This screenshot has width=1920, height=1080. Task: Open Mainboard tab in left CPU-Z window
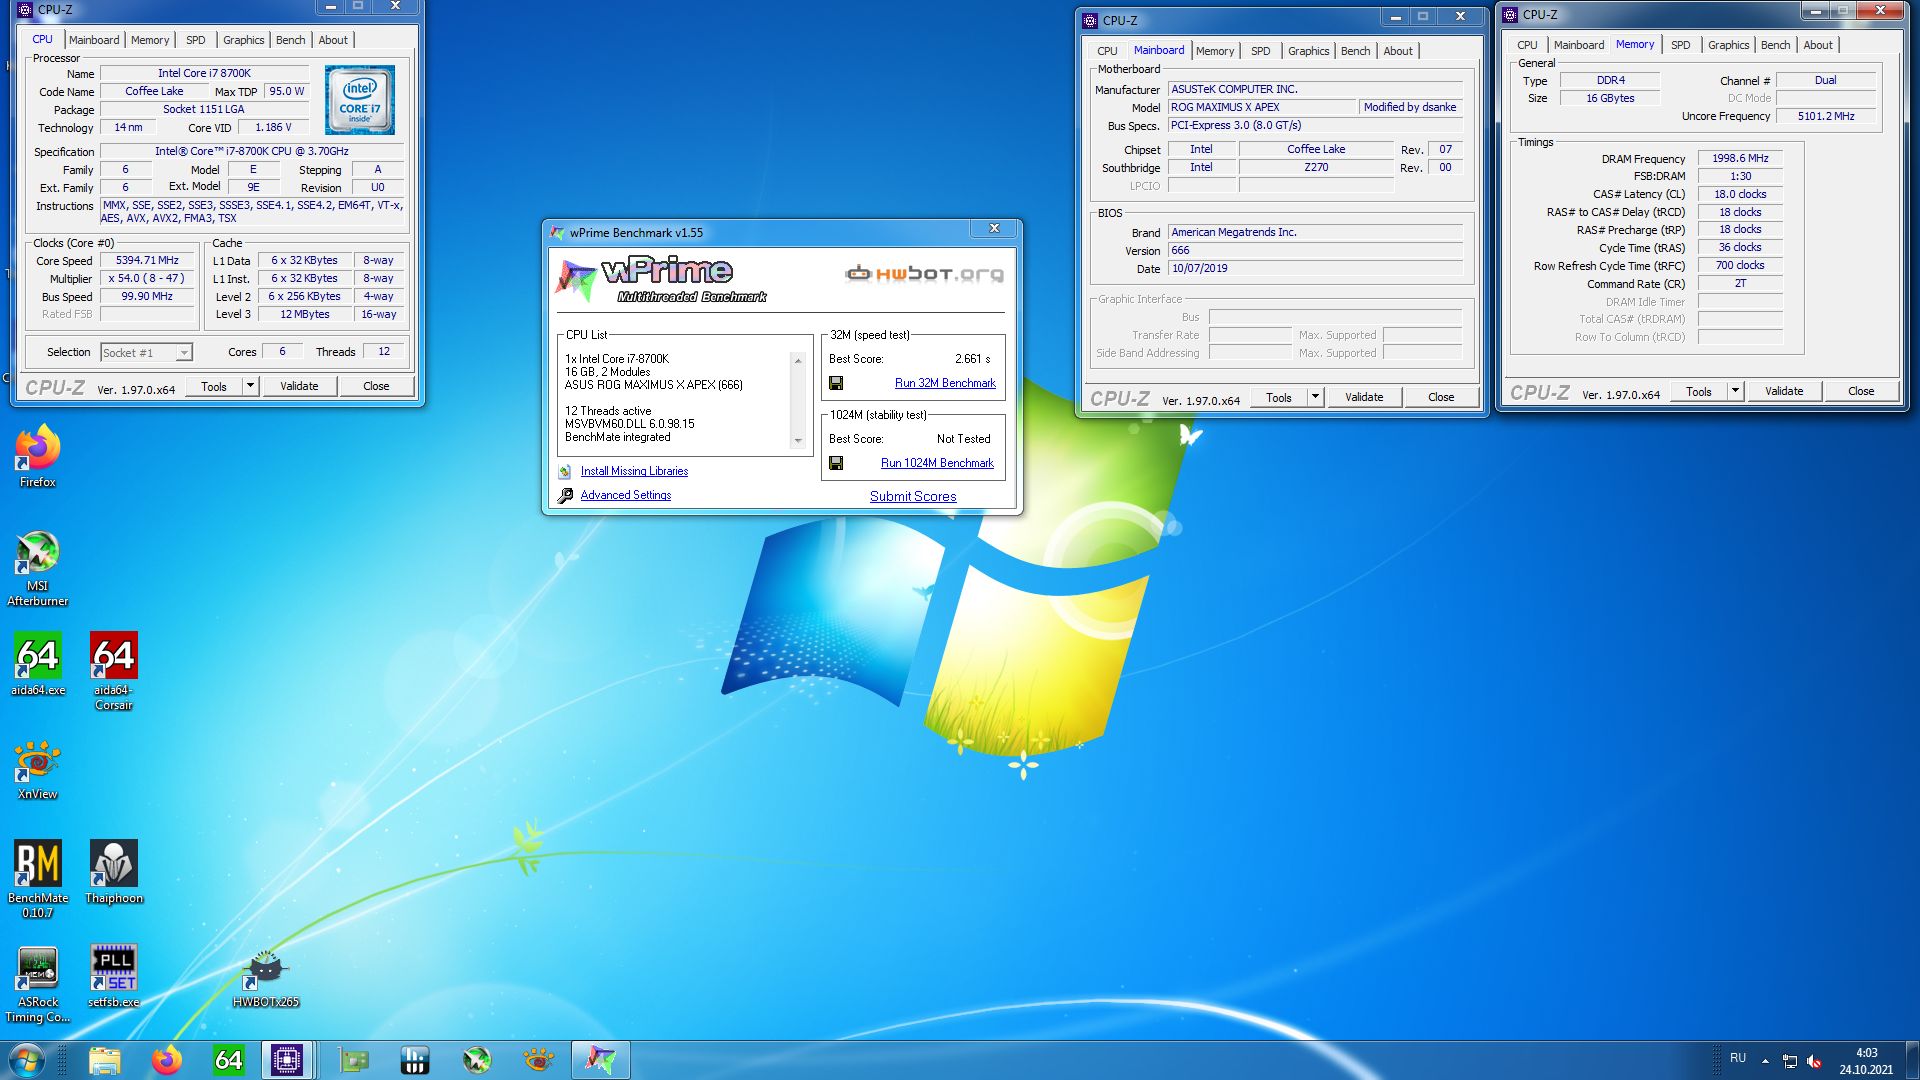point(94,40)
